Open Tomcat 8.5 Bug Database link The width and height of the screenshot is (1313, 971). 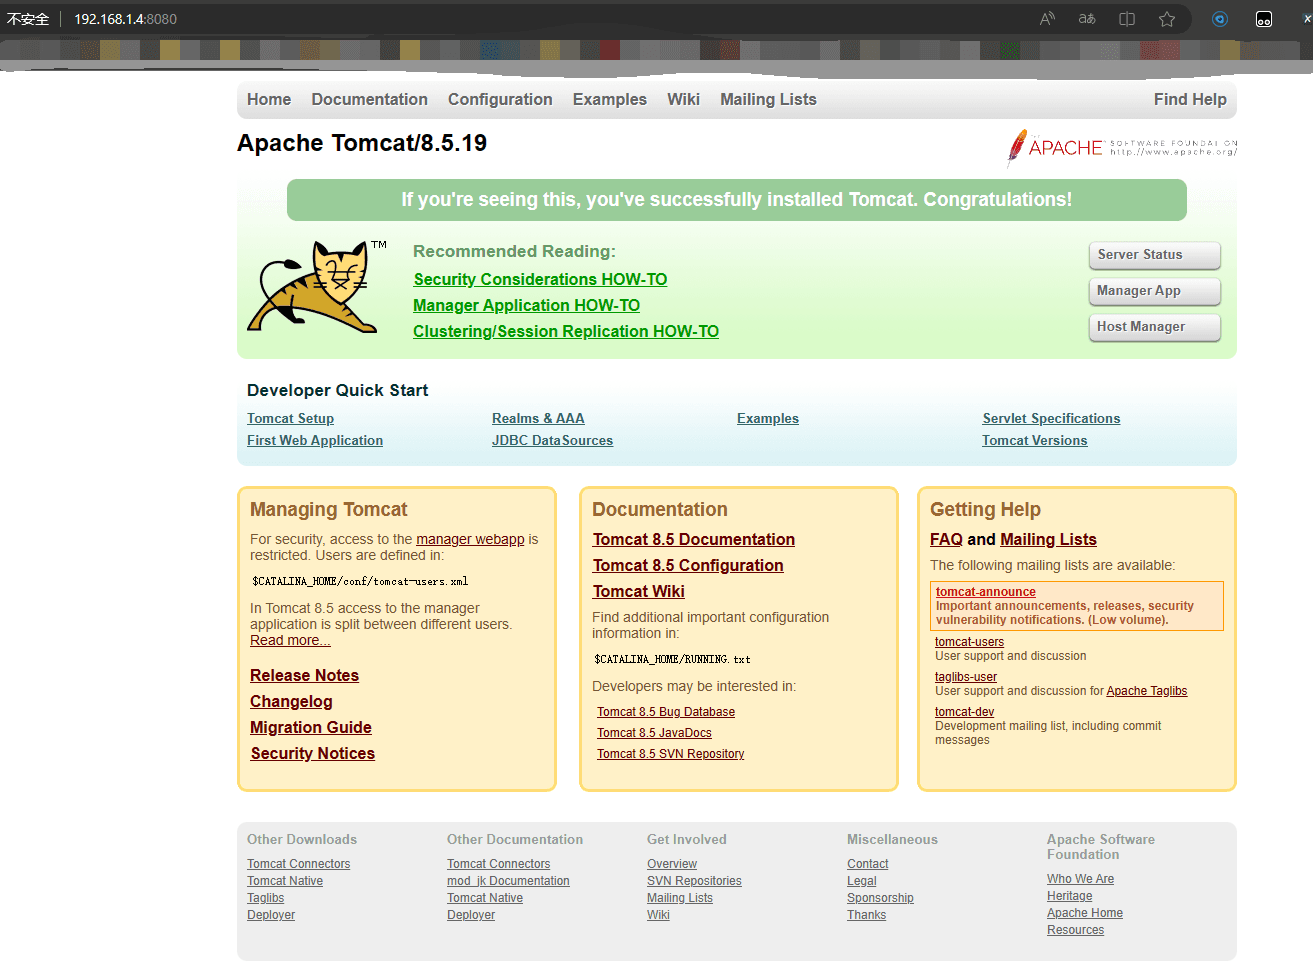pos(666,712)
